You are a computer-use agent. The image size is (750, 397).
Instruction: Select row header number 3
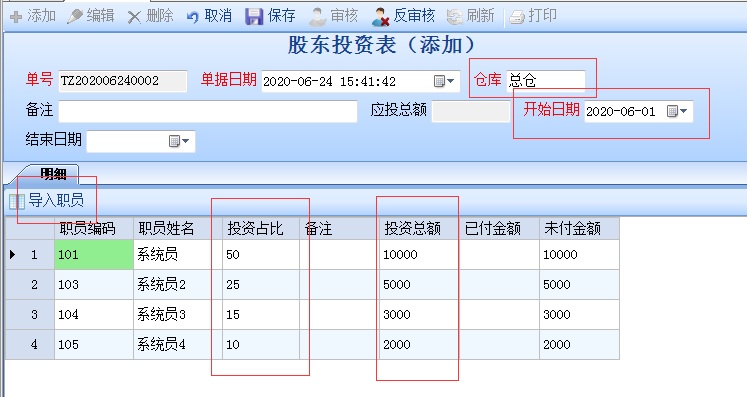30,315
